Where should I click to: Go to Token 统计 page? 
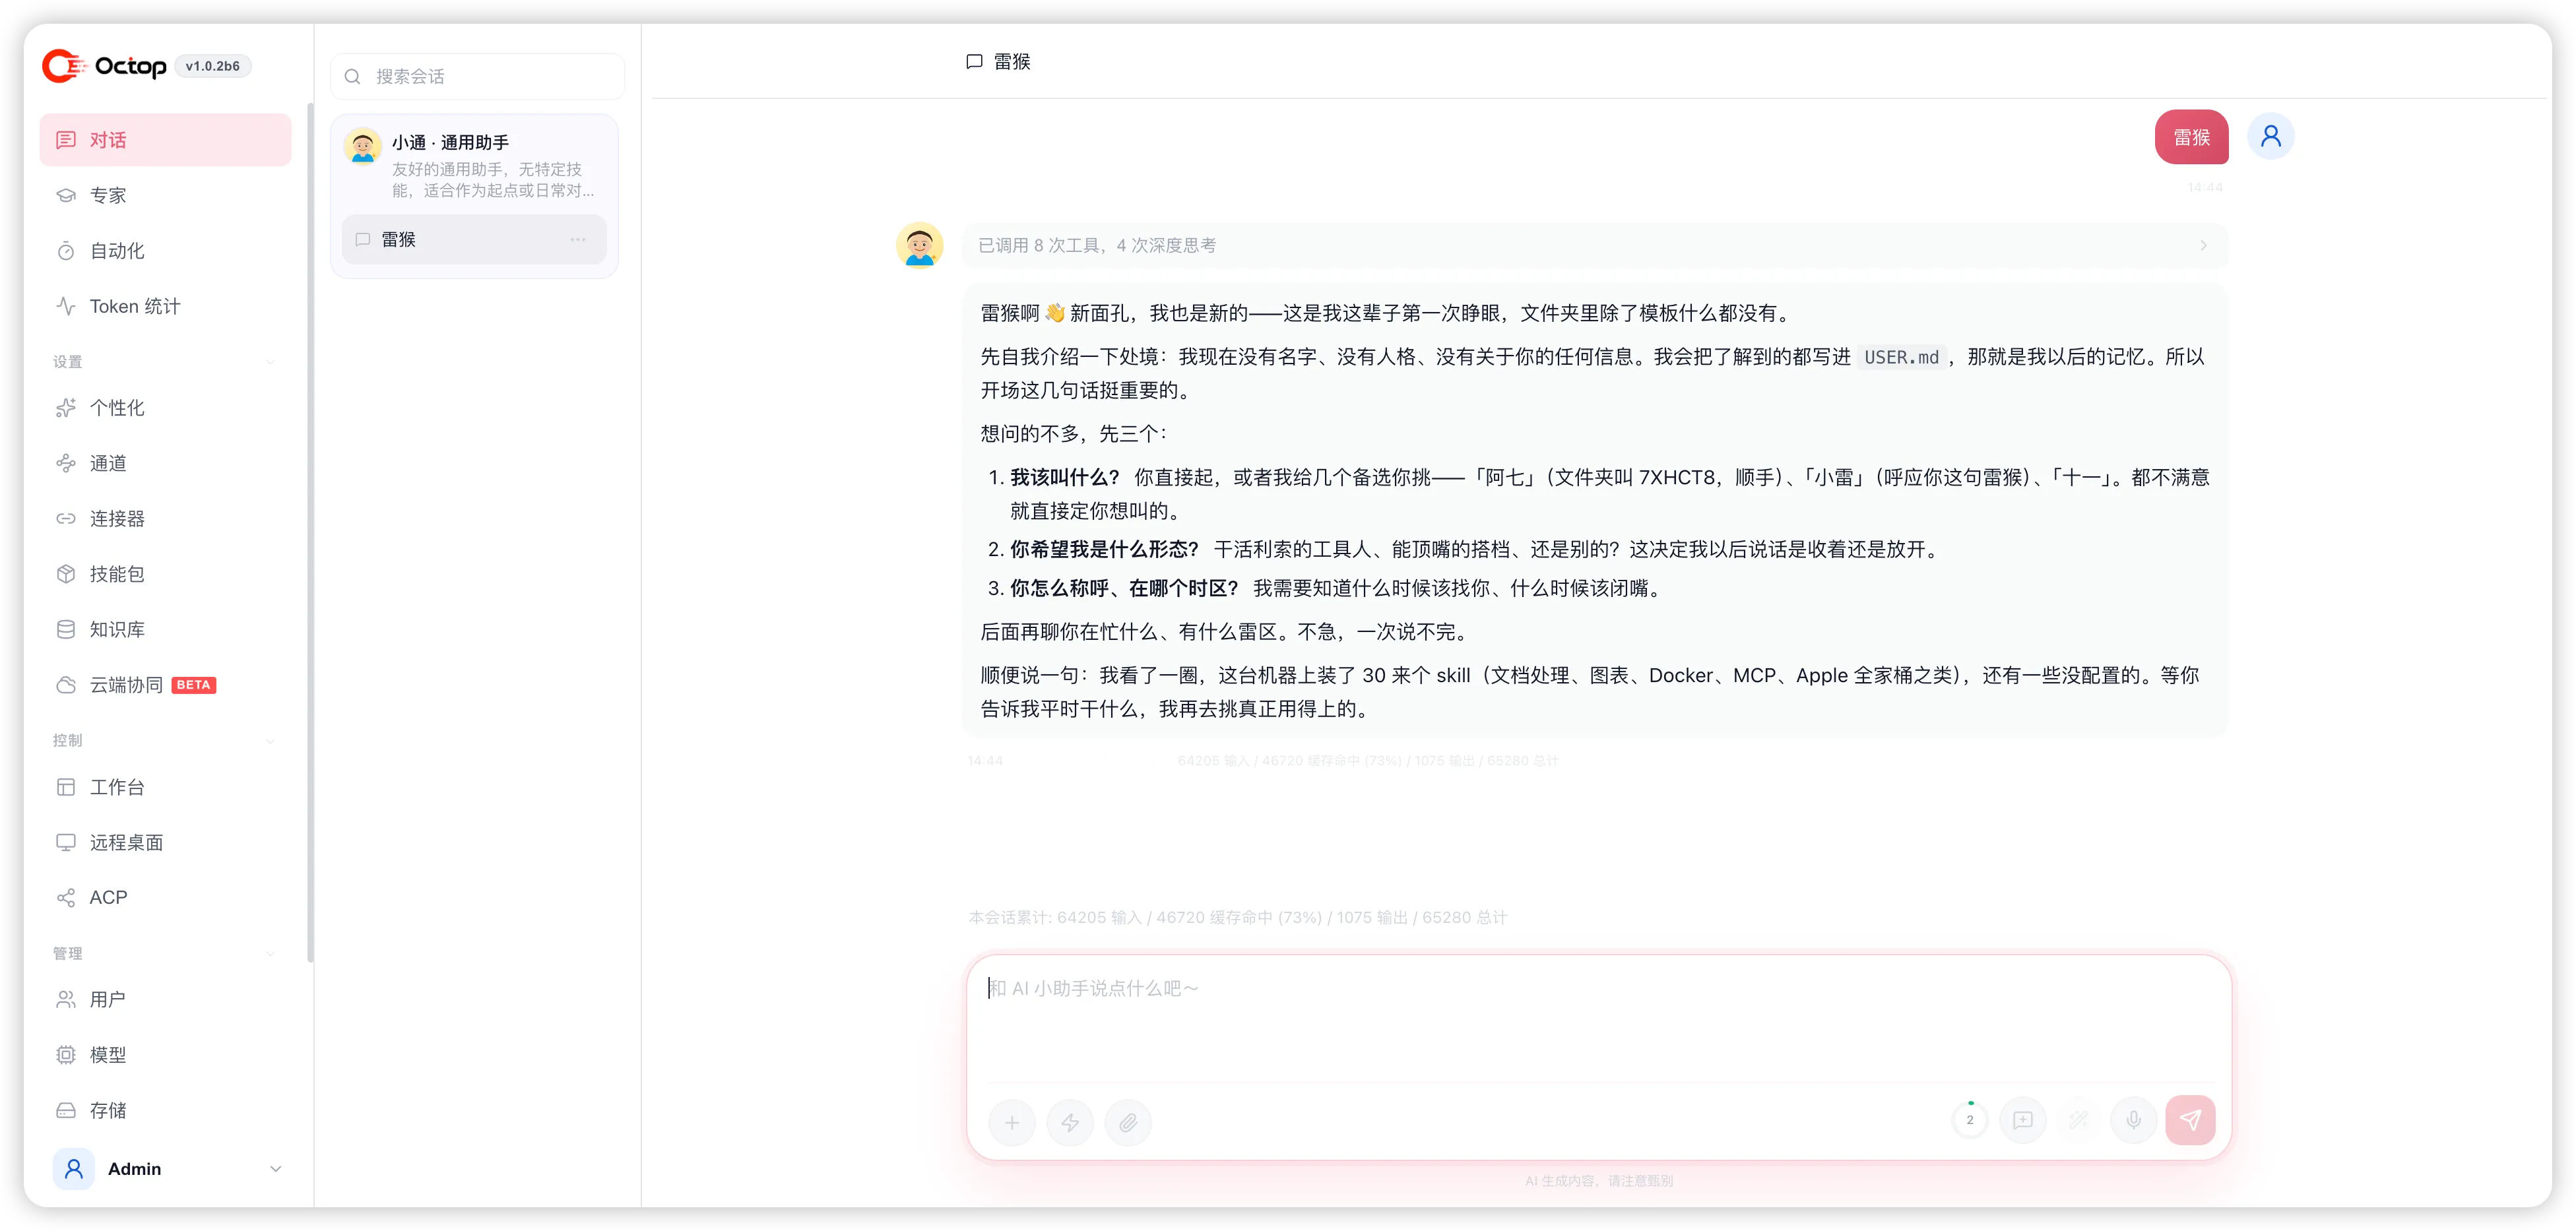coord(165,307)
